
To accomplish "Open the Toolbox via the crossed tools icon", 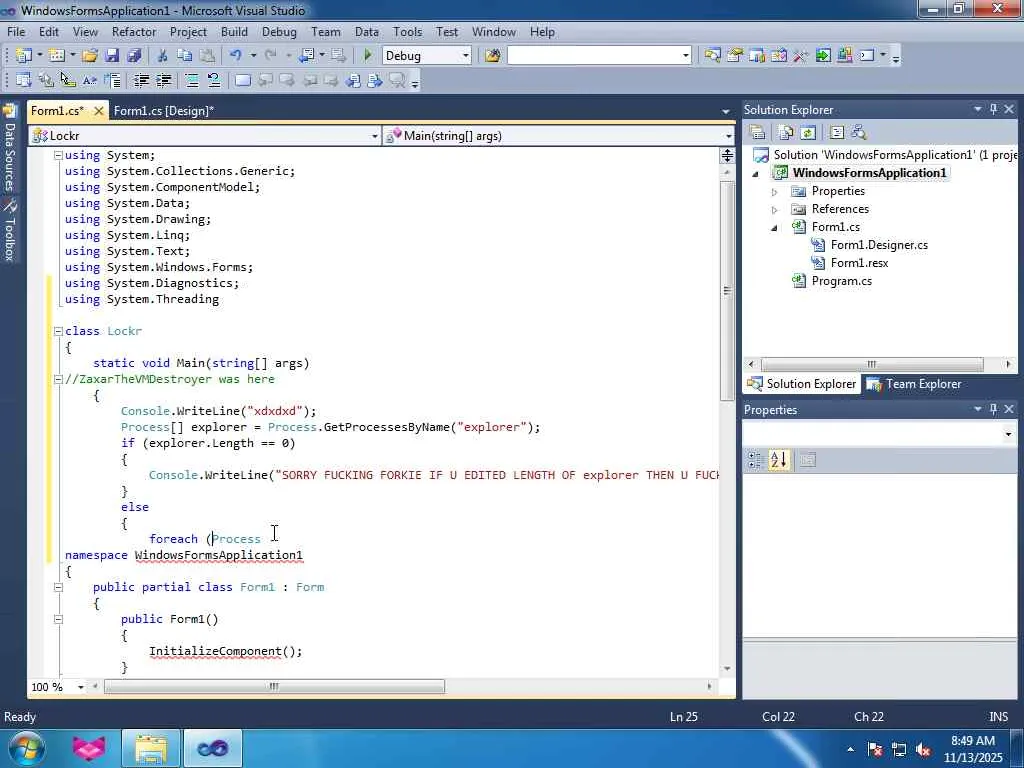I will click(x=801, y=56).
